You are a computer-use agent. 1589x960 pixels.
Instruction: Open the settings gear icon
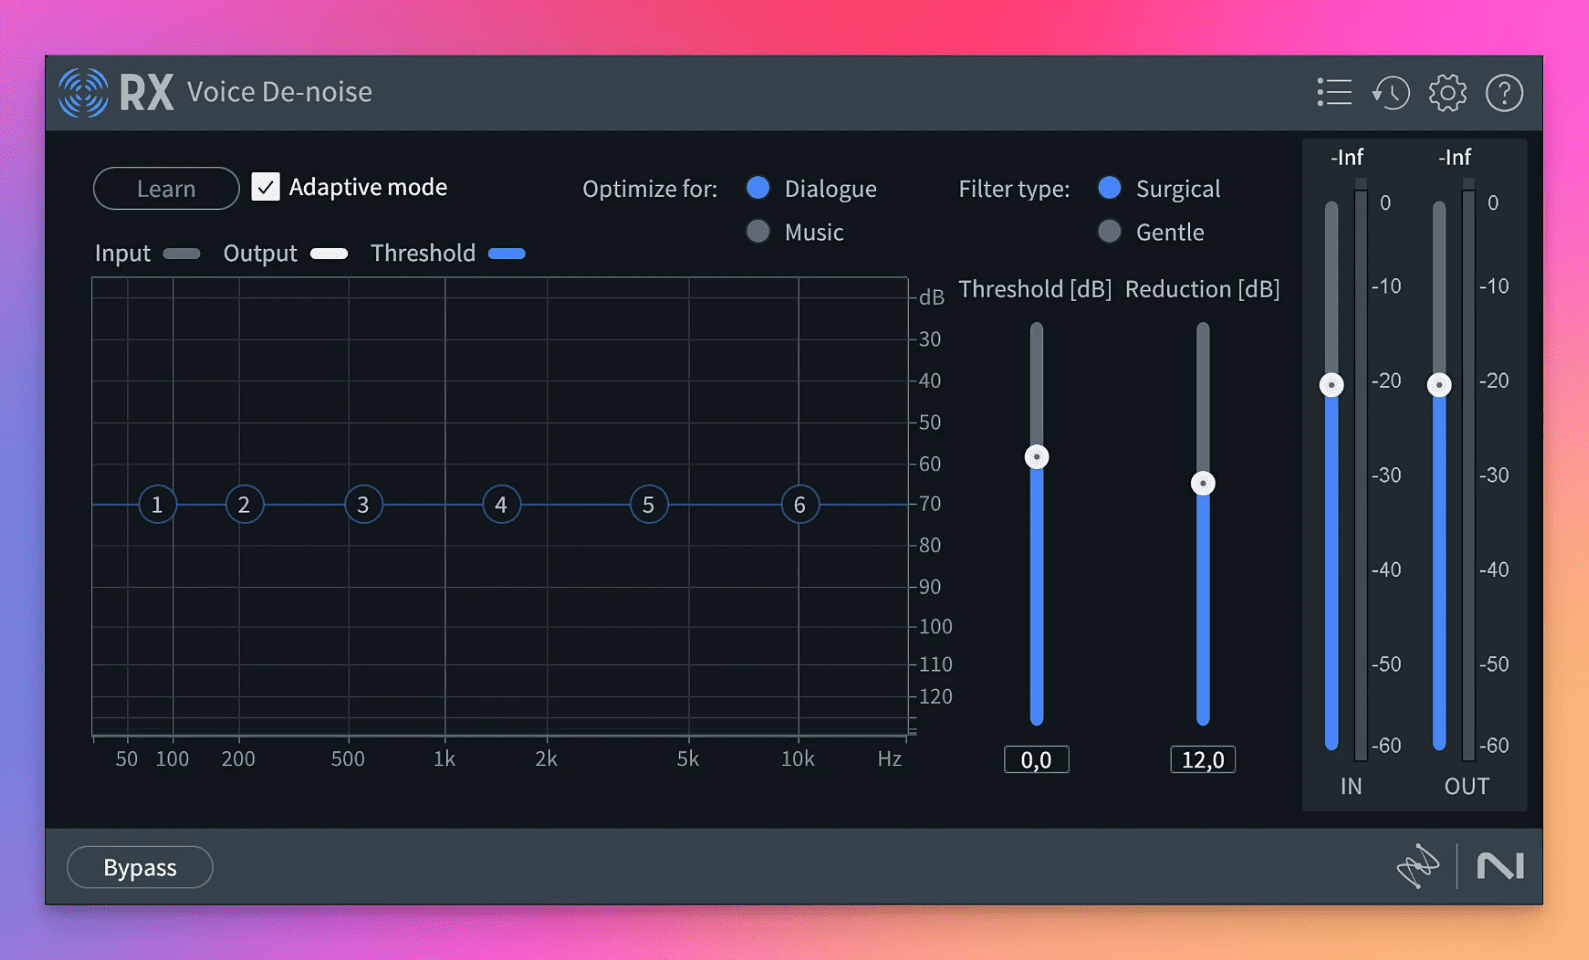pyautogui.click(x=1447, y=93)
